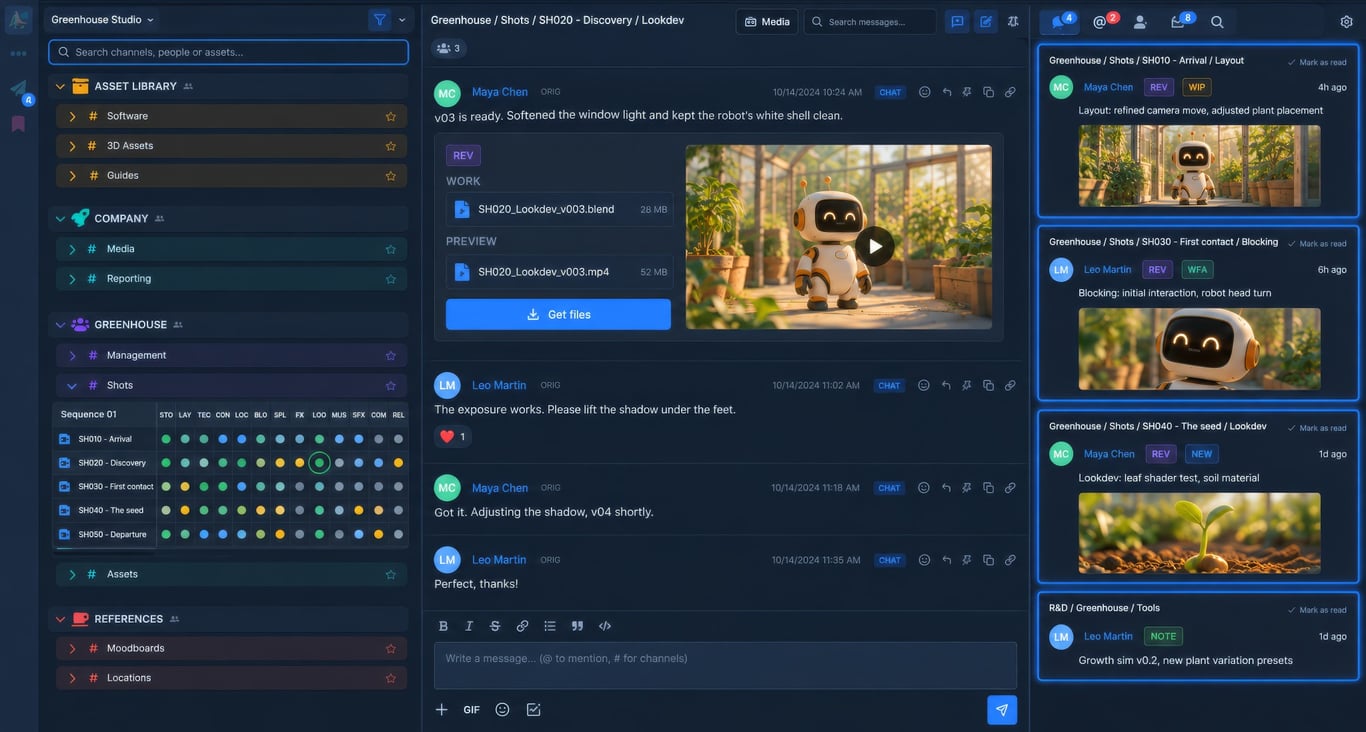Copy link of Leo Martin's 'Perfect, thanks!' message

(1010, 560)
